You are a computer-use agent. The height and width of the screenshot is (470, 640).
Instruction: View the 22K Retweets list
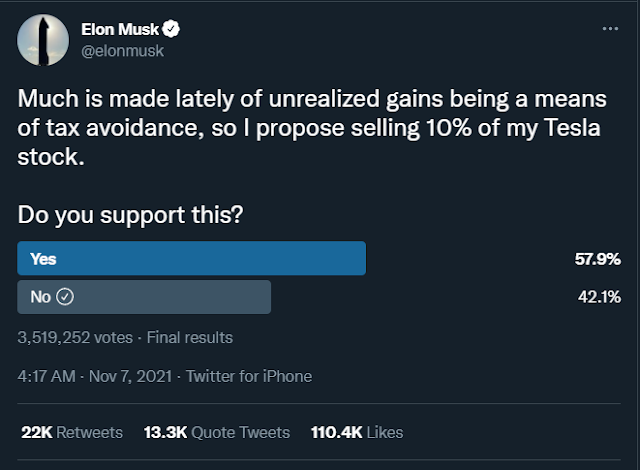click(x=71, y=432)
